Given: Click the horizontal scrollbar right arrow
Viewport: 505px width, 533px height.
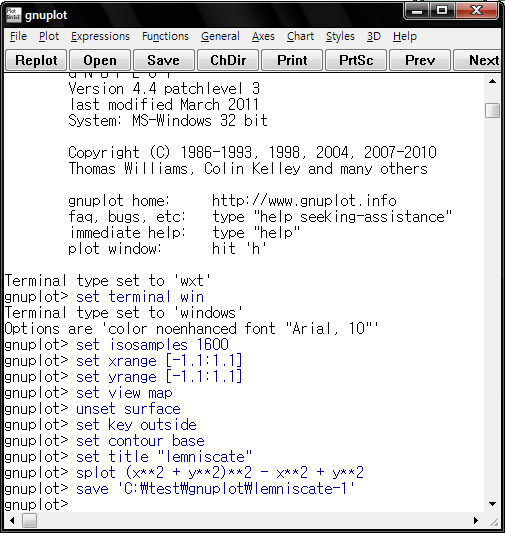Looking at the screenshot, I should click(476, 520).
